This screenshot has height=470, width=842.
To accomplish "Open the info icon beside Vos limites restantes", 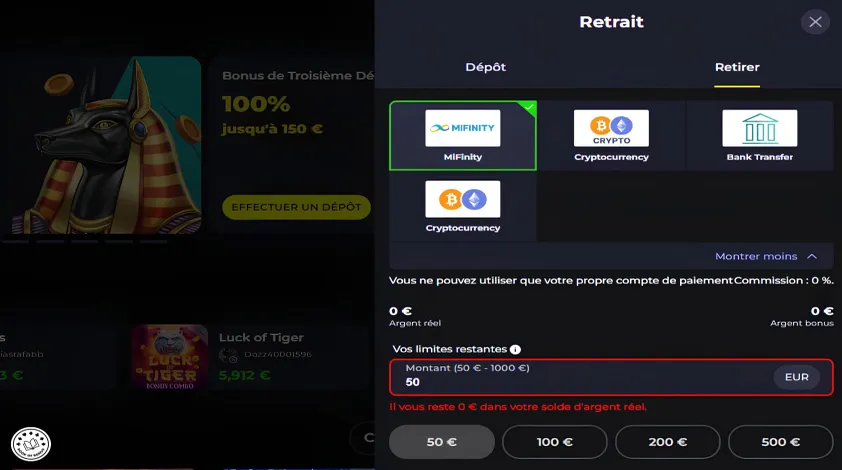I will click(515, 350).
